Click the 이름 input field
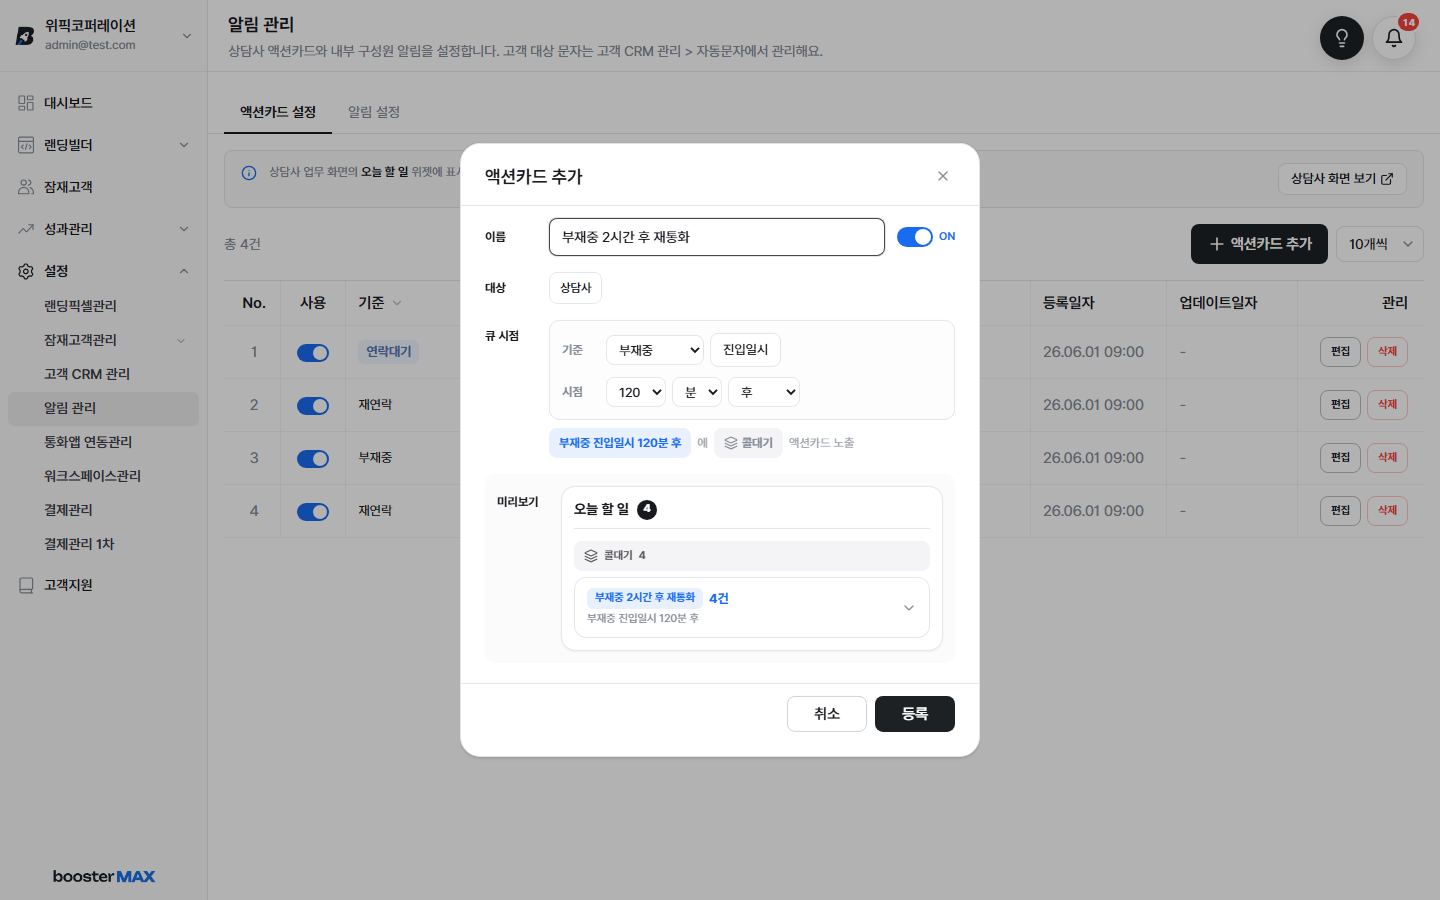Viewport: 1440px width, 900px height. pyautogui.click(x=717, y=237)
